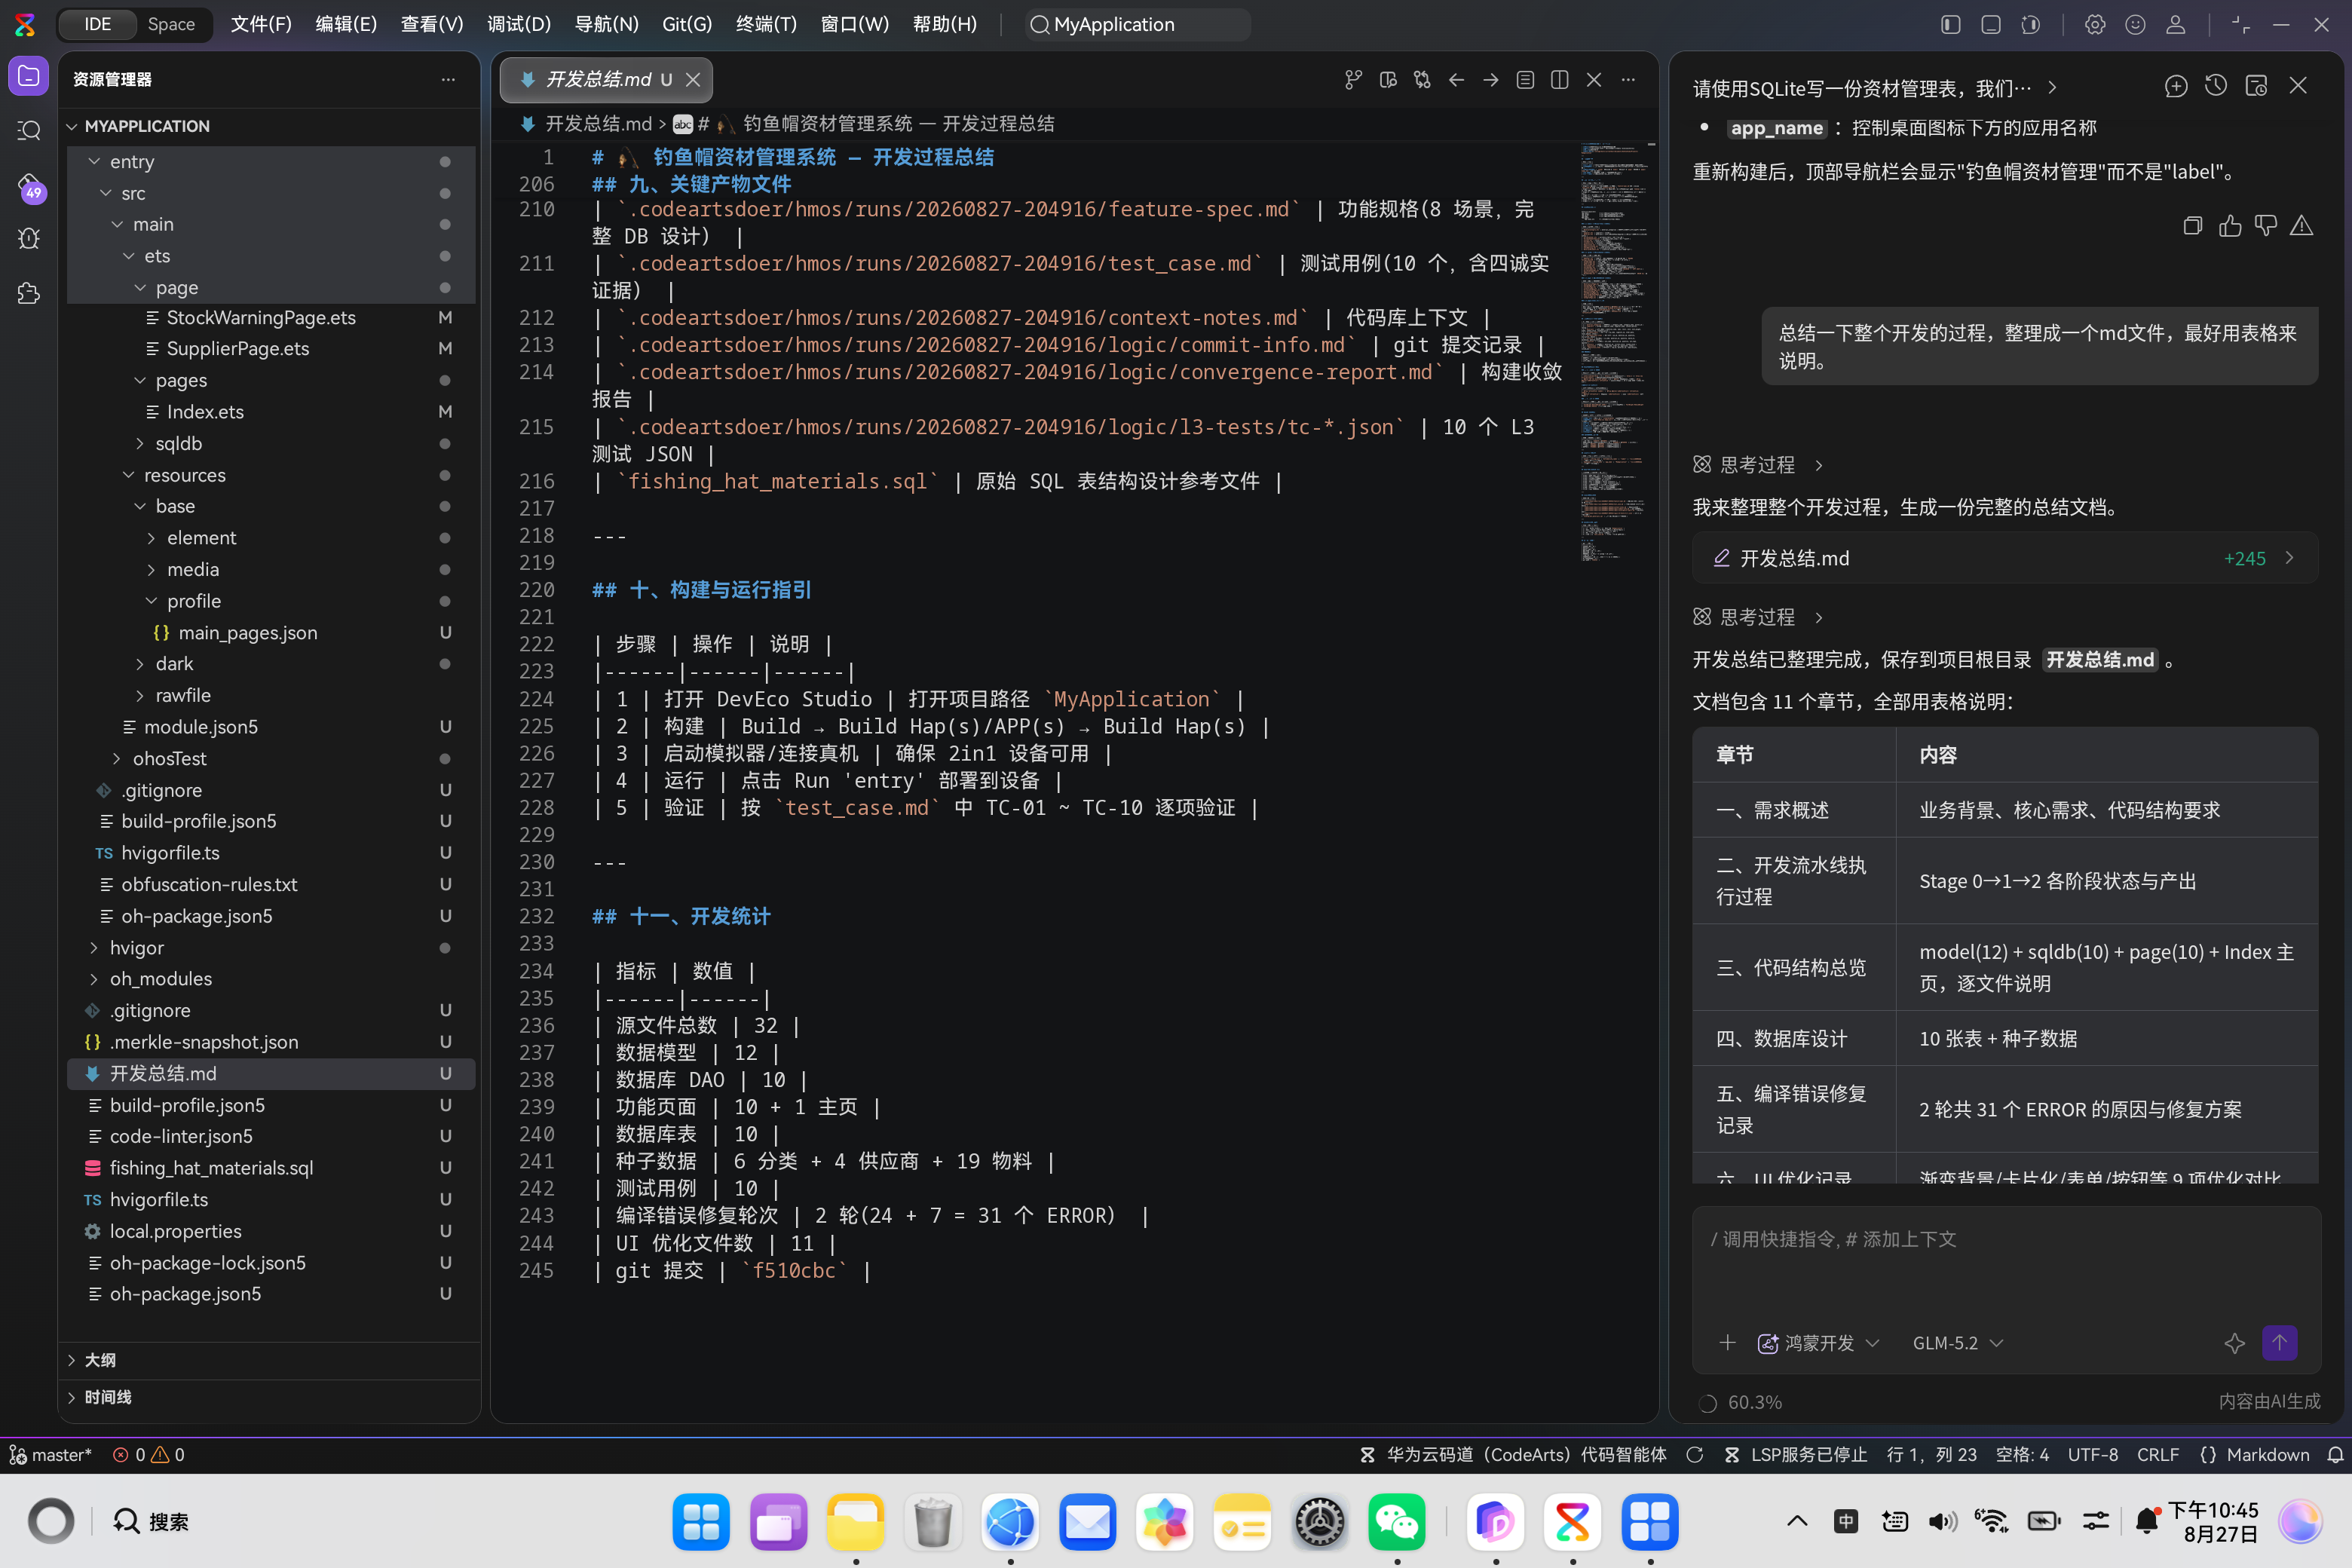Open the Explorer activity bar icon

pos(29,76)
